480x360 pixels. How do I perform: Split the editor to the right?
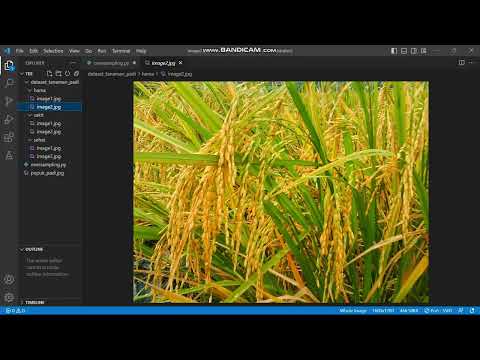click(x=462, y=62)
